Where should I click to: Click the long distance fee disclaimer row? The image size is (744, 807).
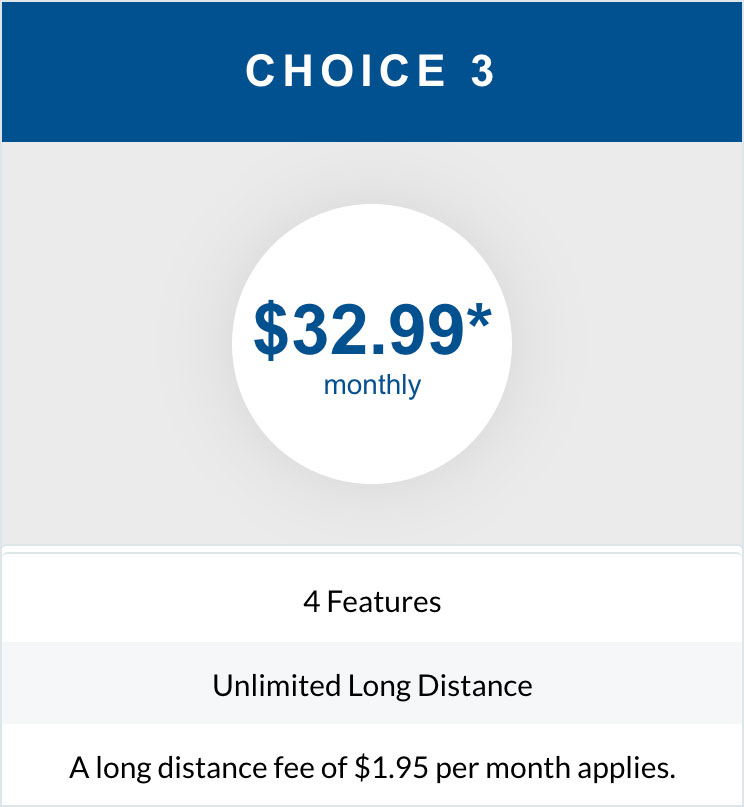tap(372, 766)
